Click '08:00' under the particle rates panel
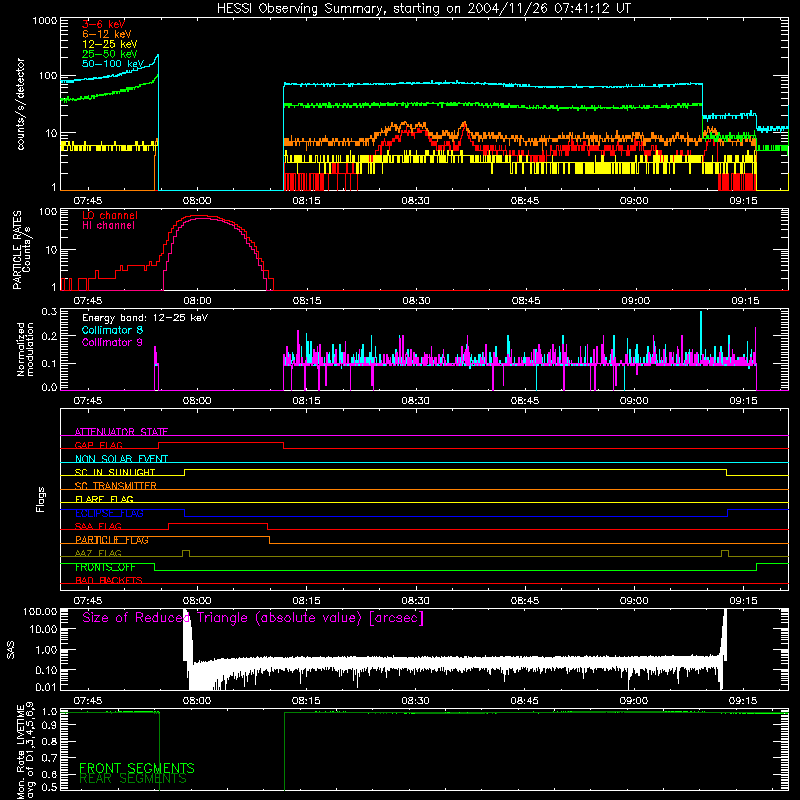 coord(197,301)
